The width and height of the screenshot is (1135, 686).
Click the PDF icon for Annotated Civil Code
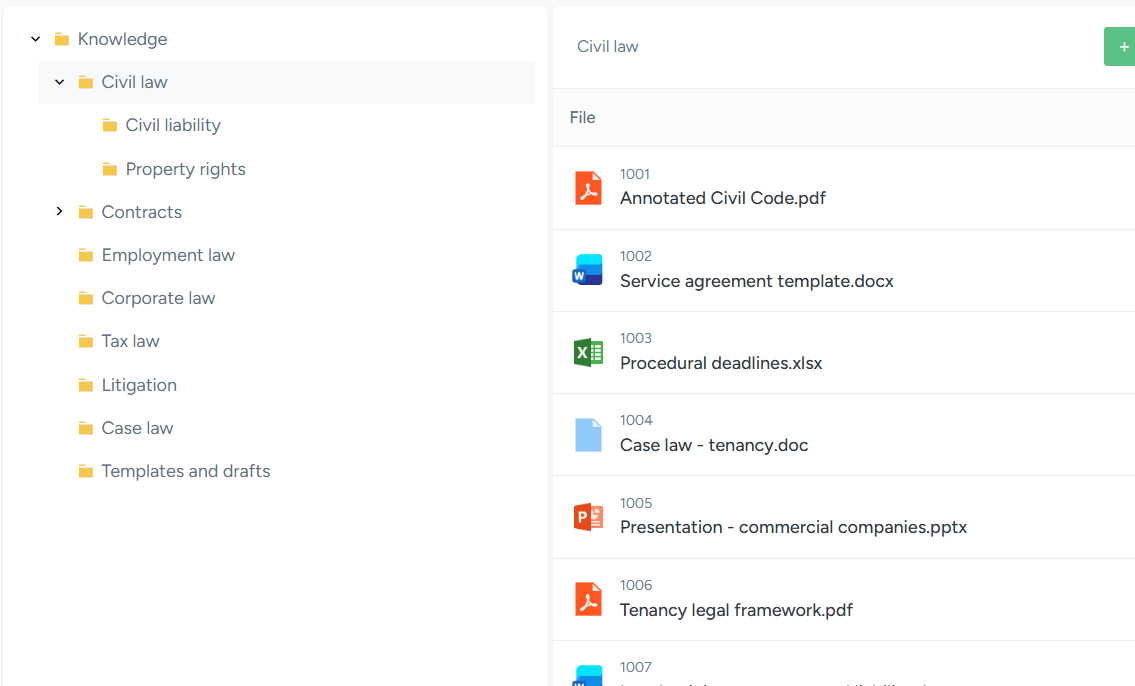pos(588,188)
